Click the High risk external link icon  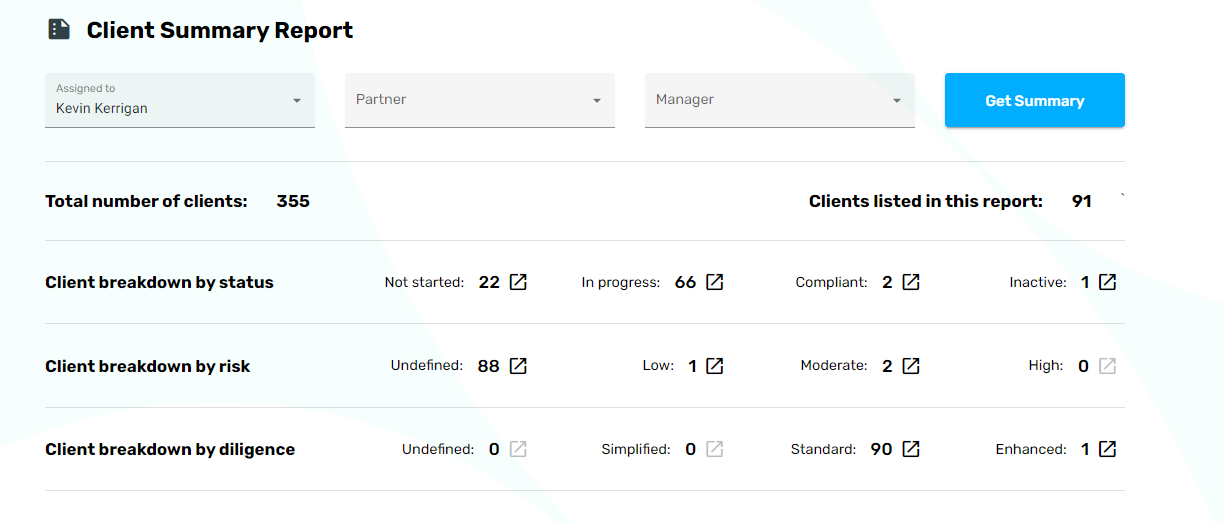[x=1107, y=366]
